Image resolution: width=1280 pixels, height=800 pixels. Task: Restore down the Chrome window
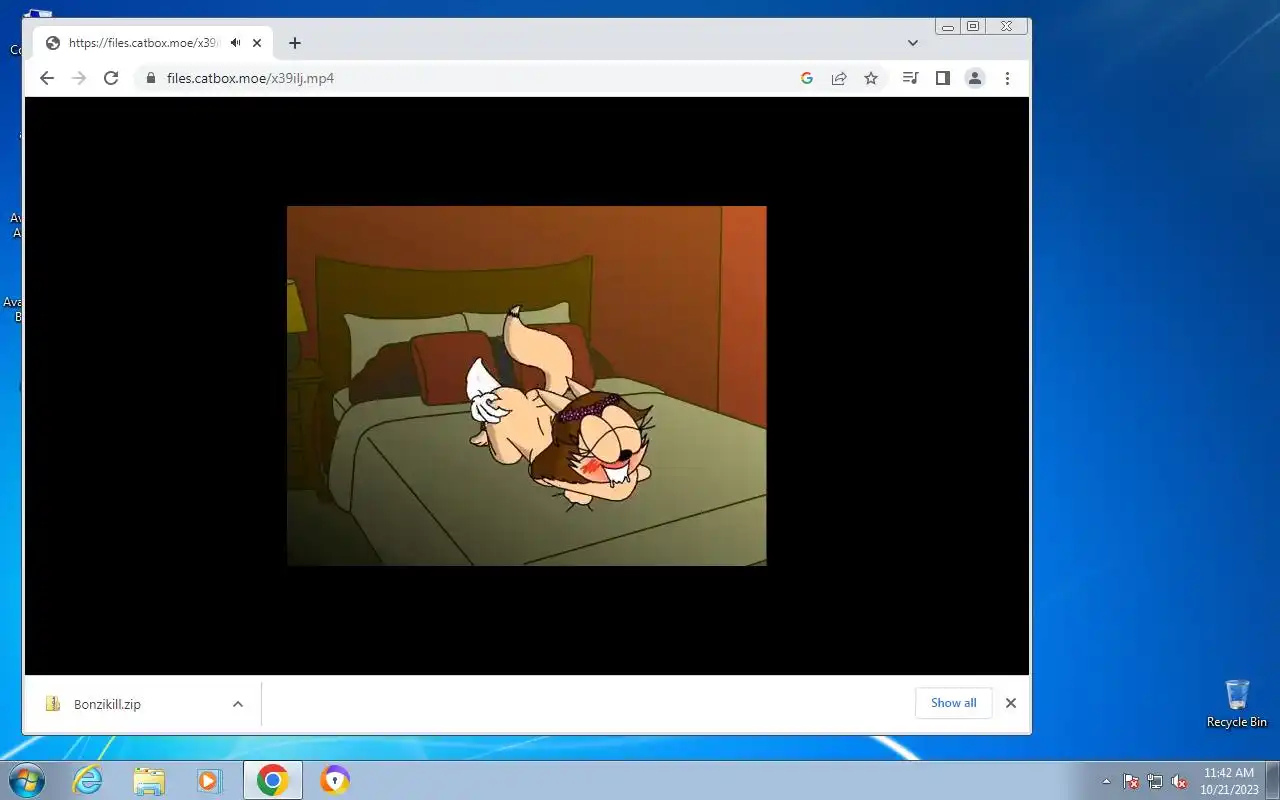tap(973, 27)
